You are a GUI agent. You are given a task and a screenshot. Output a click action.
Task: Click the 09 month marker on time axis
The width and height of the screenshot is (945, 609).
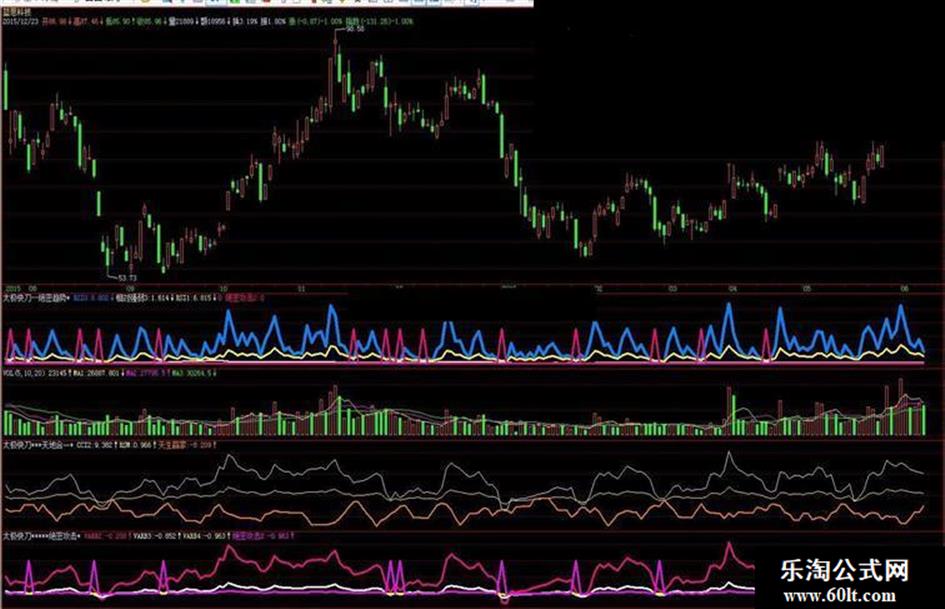[131, 289]
